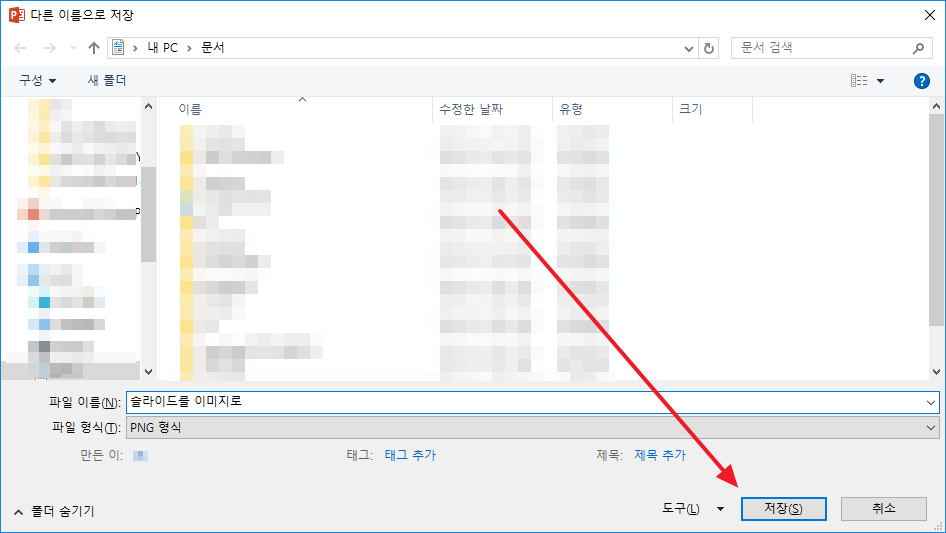Open the 구성 menu
Viewport: 946px width, 533px height.
pos(37,80)
